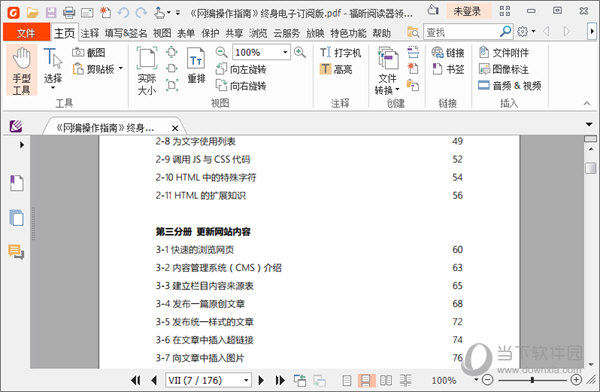Viewport: 600px width, 392px height.
Task: Close the 《网编操作指南》 document tab
Action: click(175, 128)
